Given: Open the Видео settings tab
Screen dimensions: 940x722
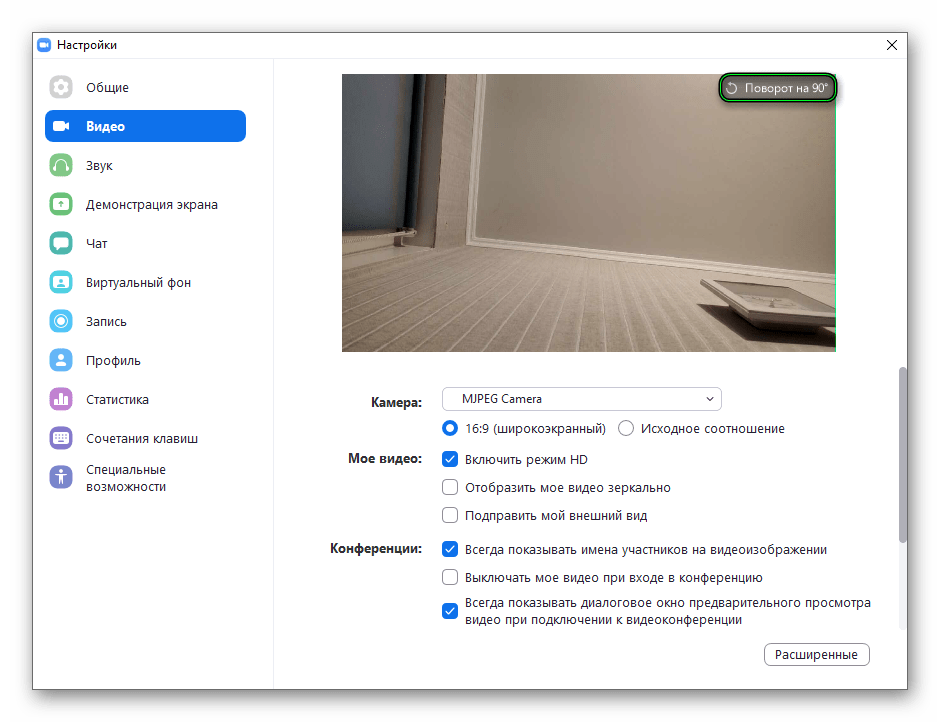Looking at the screenshot, I should tap(145, 127).
